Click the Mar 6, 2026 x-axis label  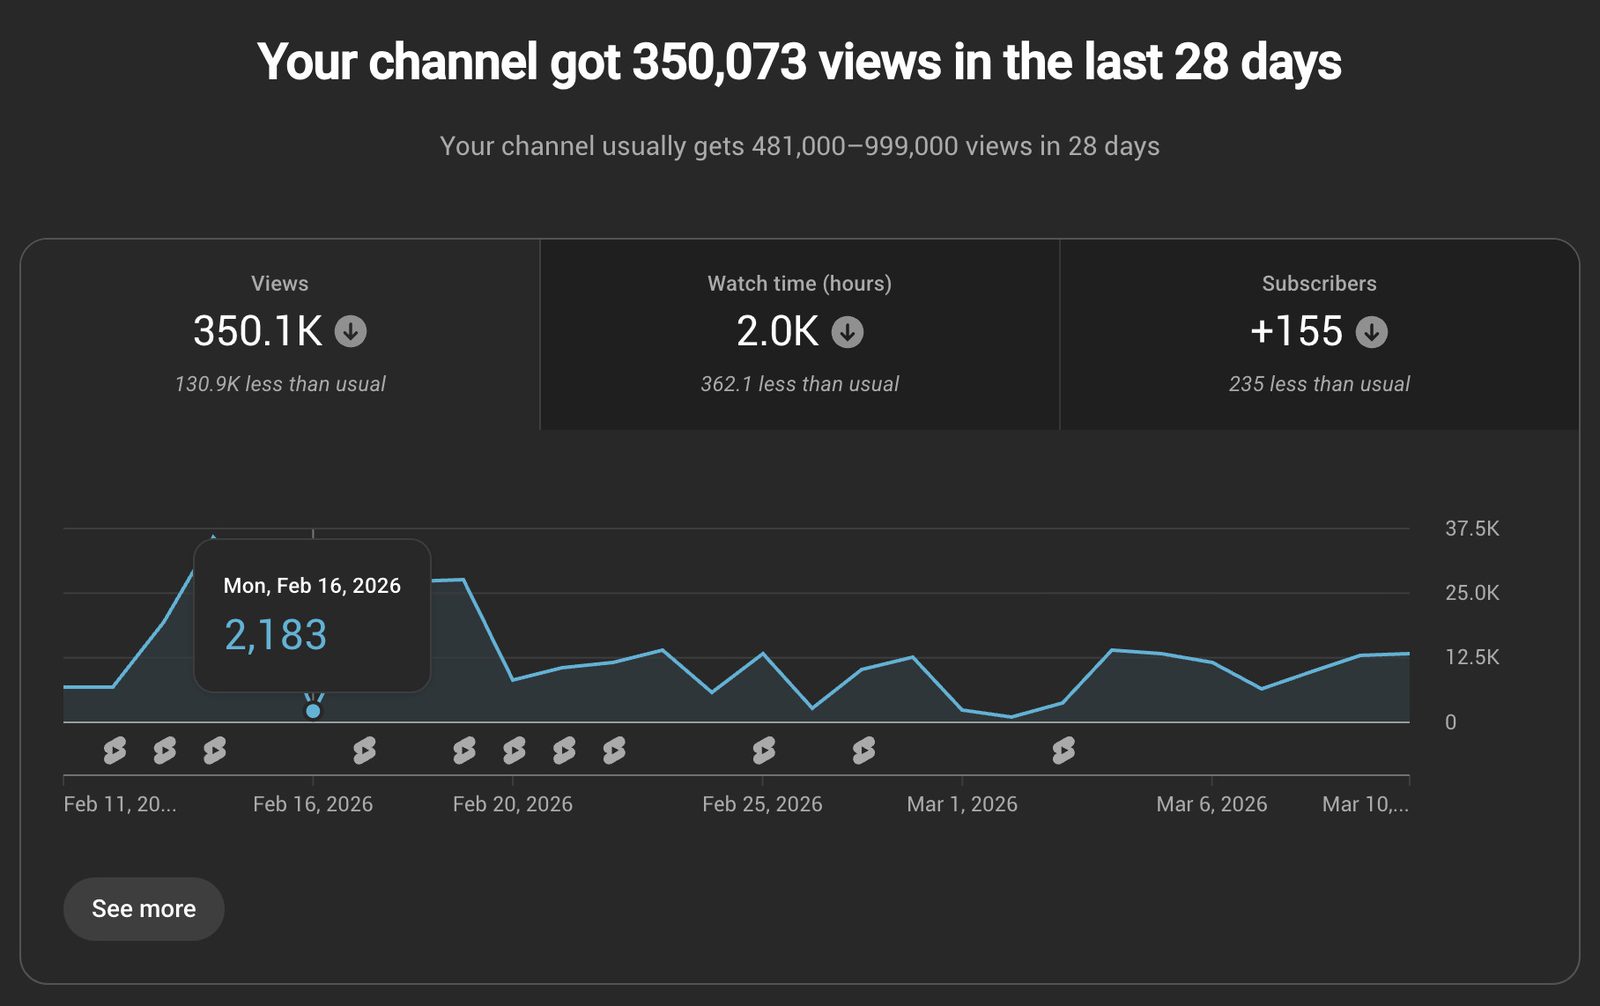(1212, 804)
